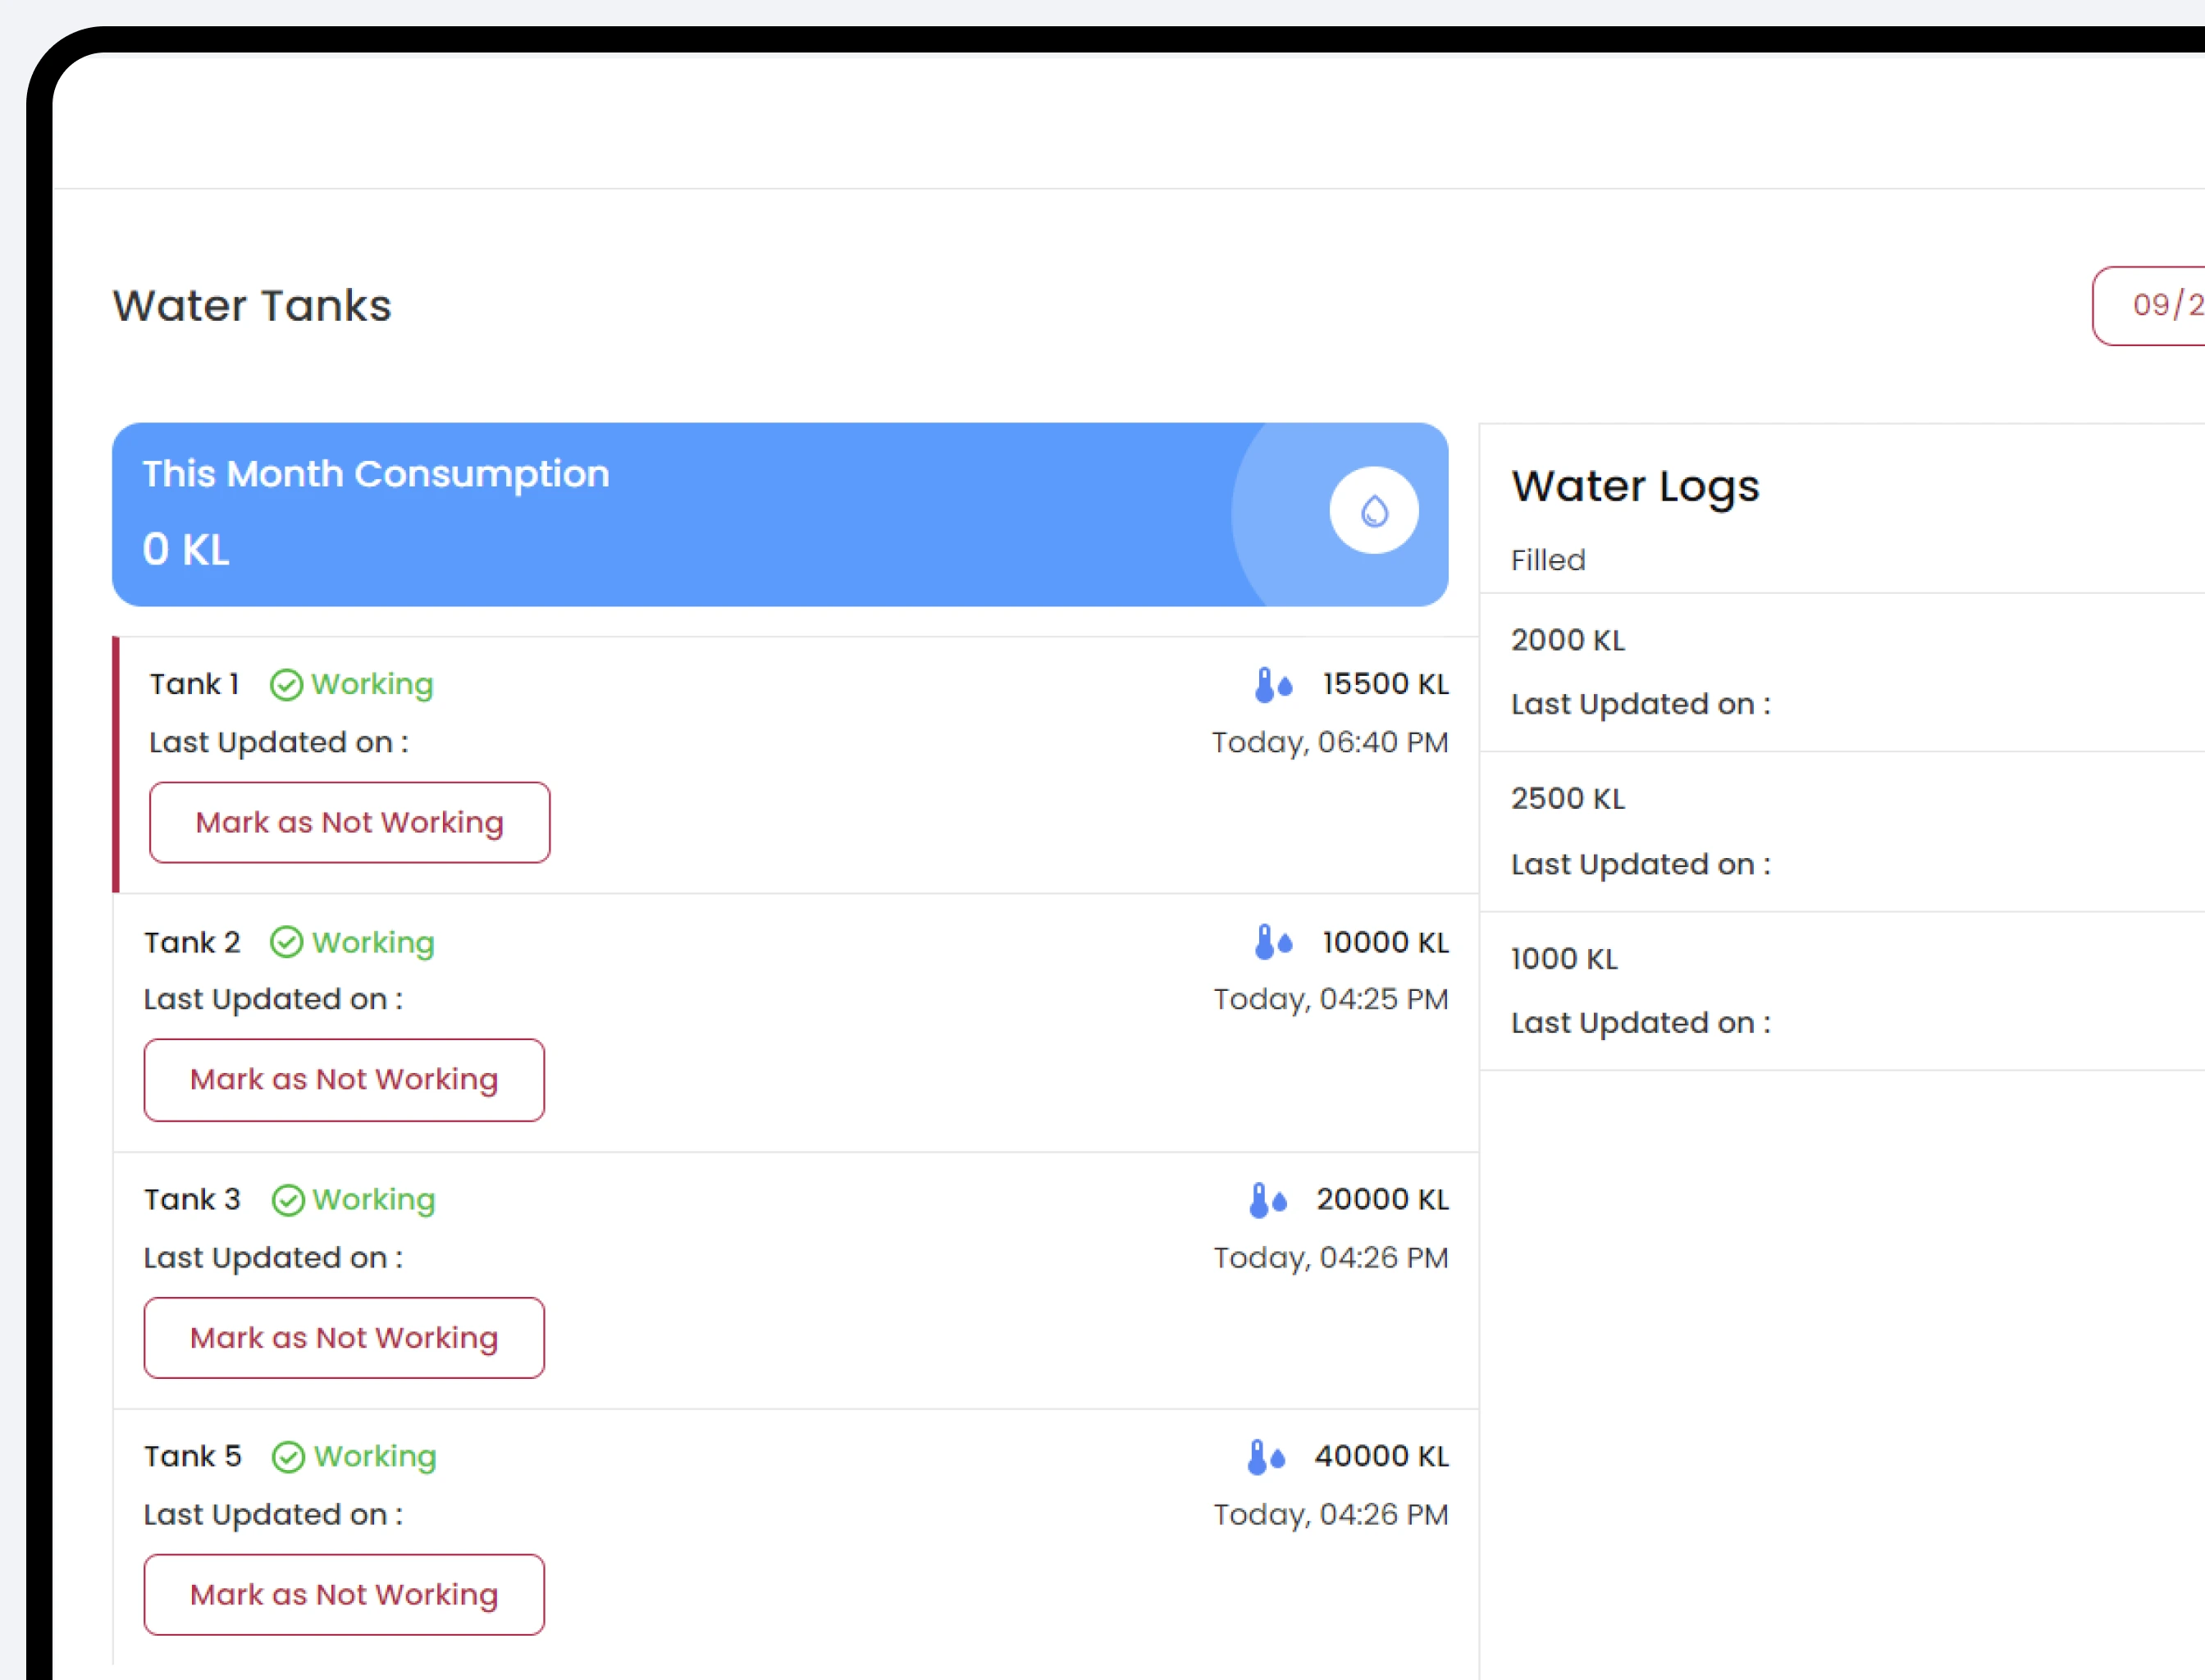Select the This Month Consumption card
Screen dimensions: 2205x1680
780,514
